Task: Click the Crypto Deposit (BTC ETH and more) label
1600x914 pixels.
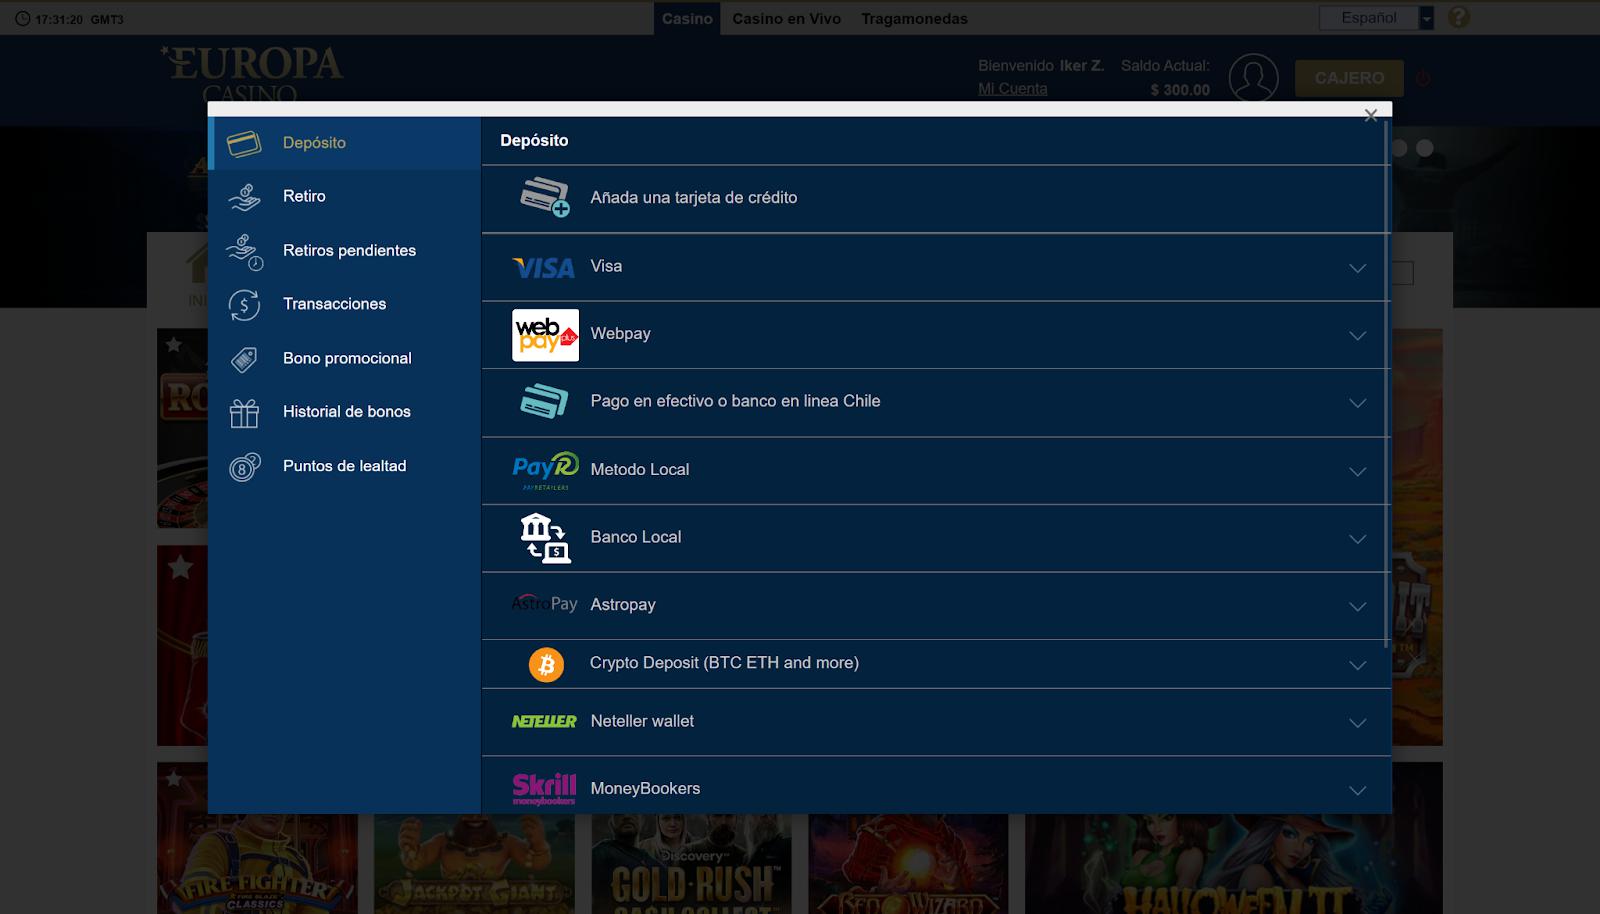Action: coord(724,663)
